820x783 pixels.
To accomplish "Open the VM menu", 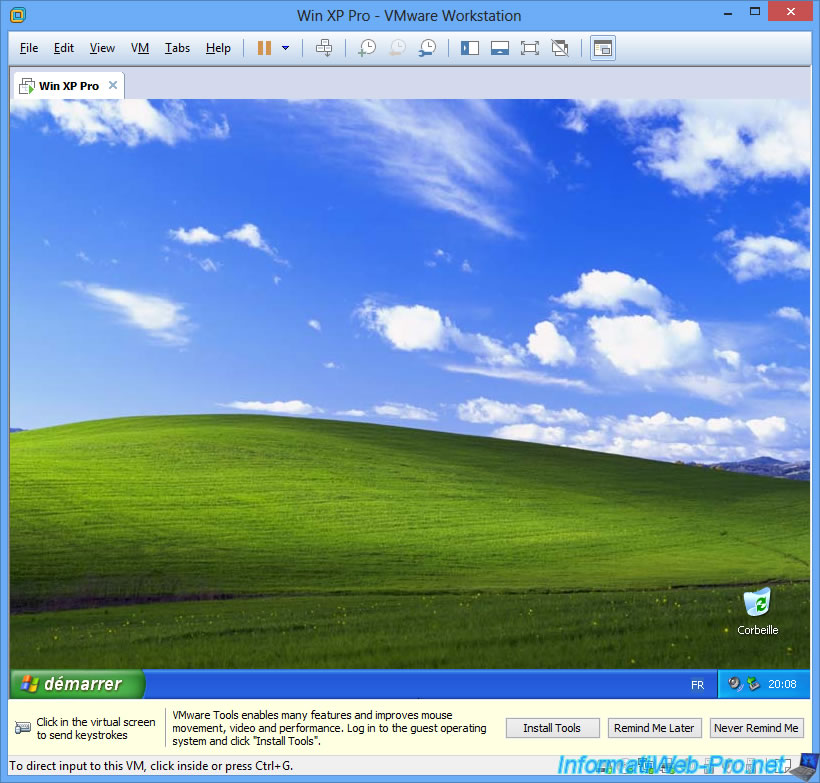I will tap(140, 48).
